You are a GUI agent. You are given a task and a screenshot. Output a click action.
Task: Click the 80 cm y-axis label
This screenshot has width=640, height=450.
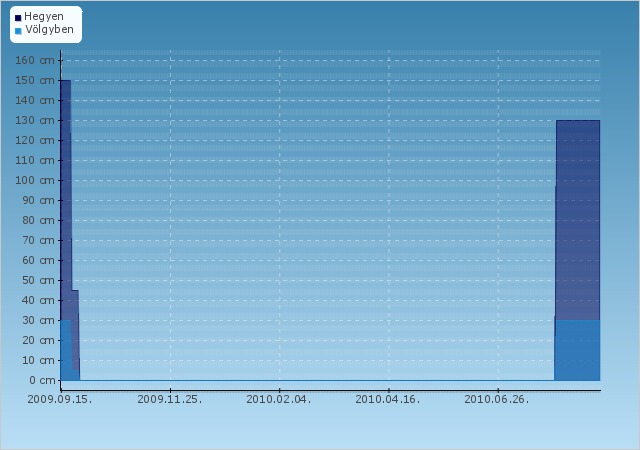coord(38,221)
